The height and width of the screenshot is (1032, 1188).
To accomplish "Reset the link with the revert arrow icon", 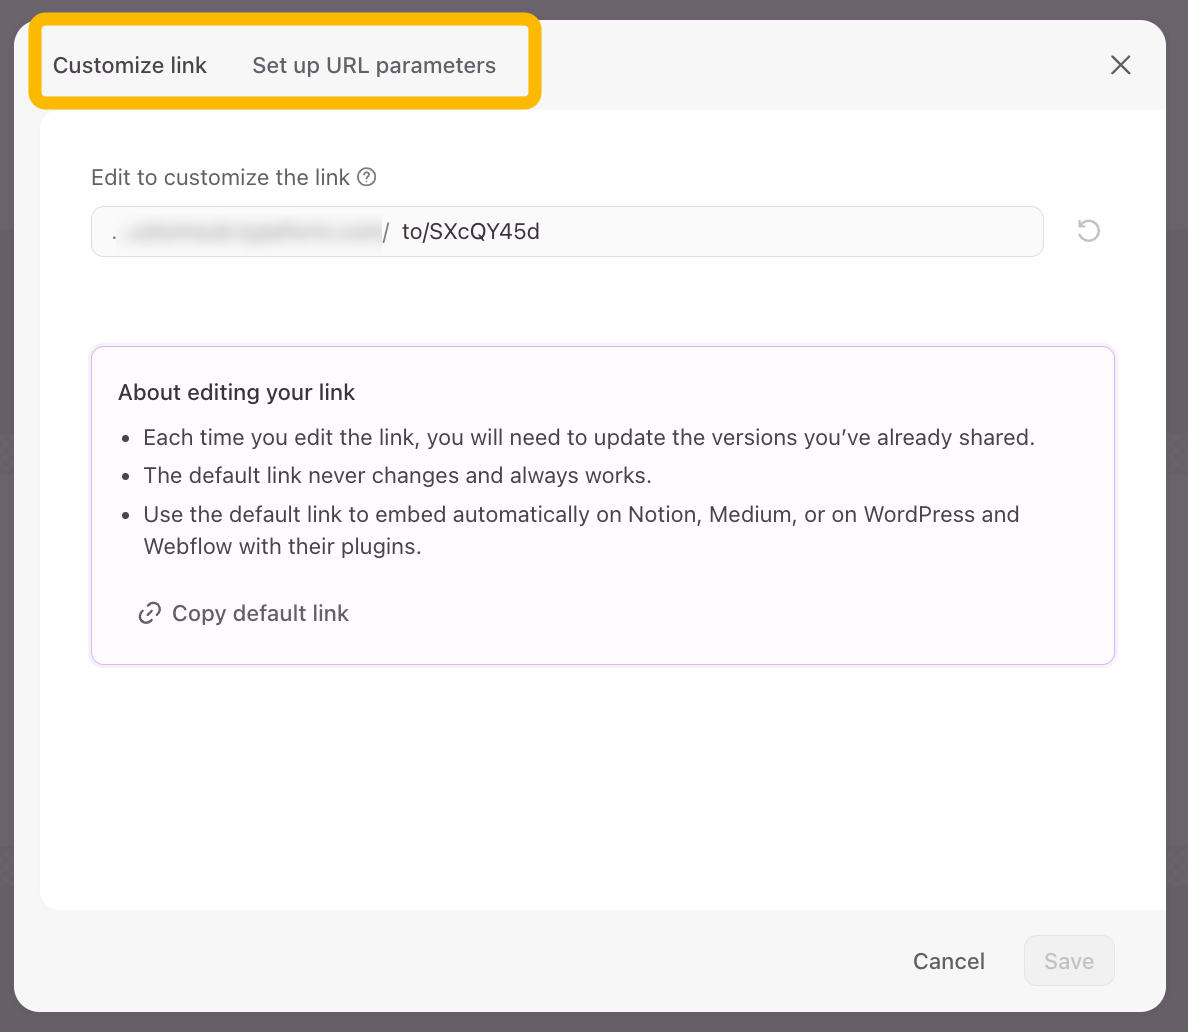I will 1088,231.
